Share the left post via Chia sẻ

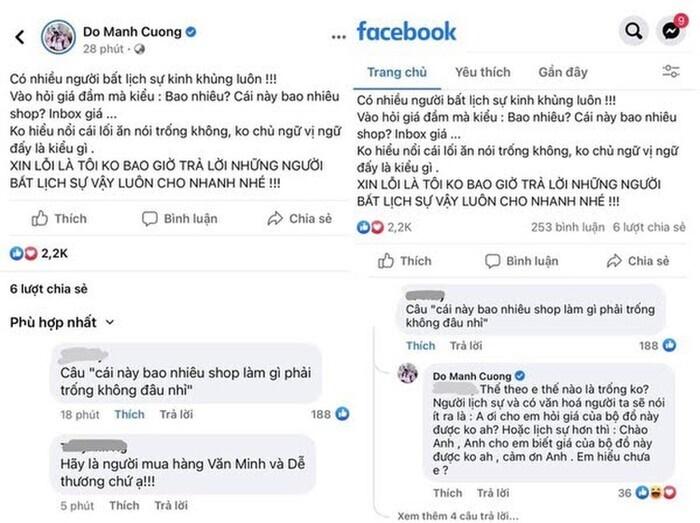(299, 218)
